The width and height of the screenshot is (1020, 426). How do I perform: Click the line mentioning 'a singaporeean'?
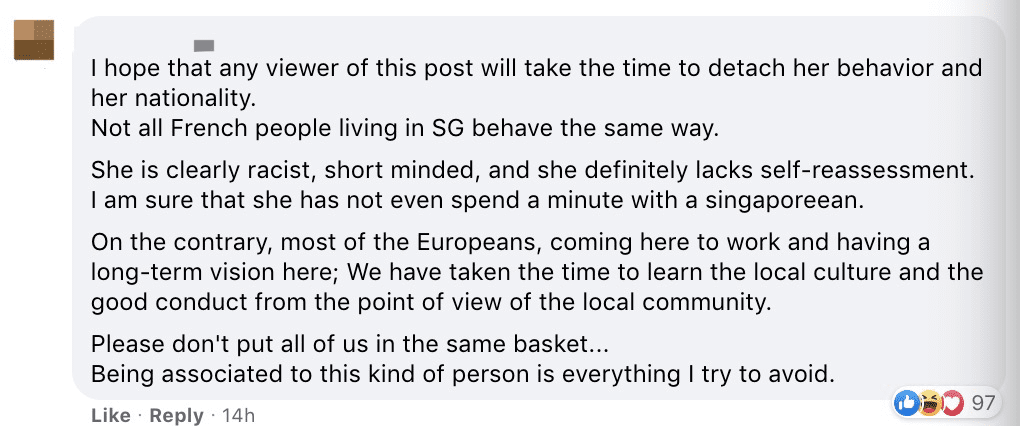476,201
